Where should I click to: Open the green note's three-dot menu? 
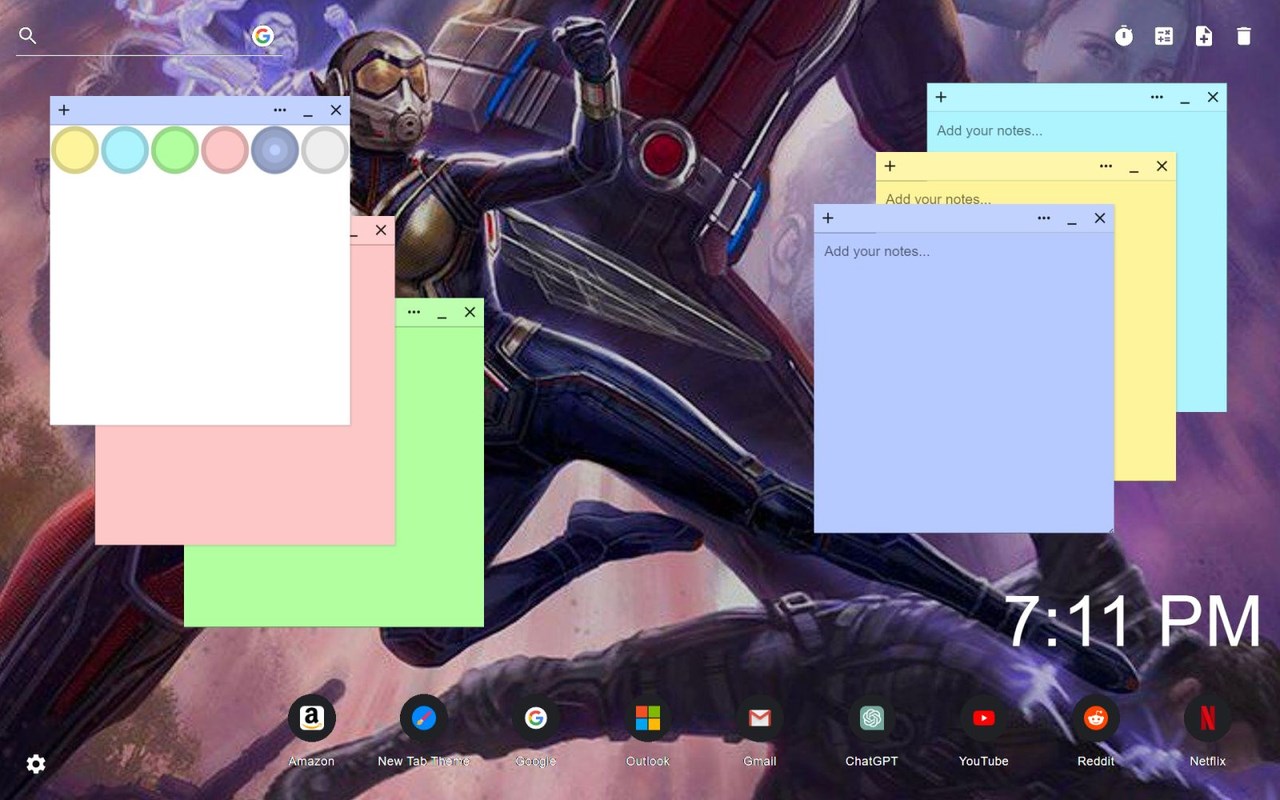pyautogui.click(x=414, y=312)
